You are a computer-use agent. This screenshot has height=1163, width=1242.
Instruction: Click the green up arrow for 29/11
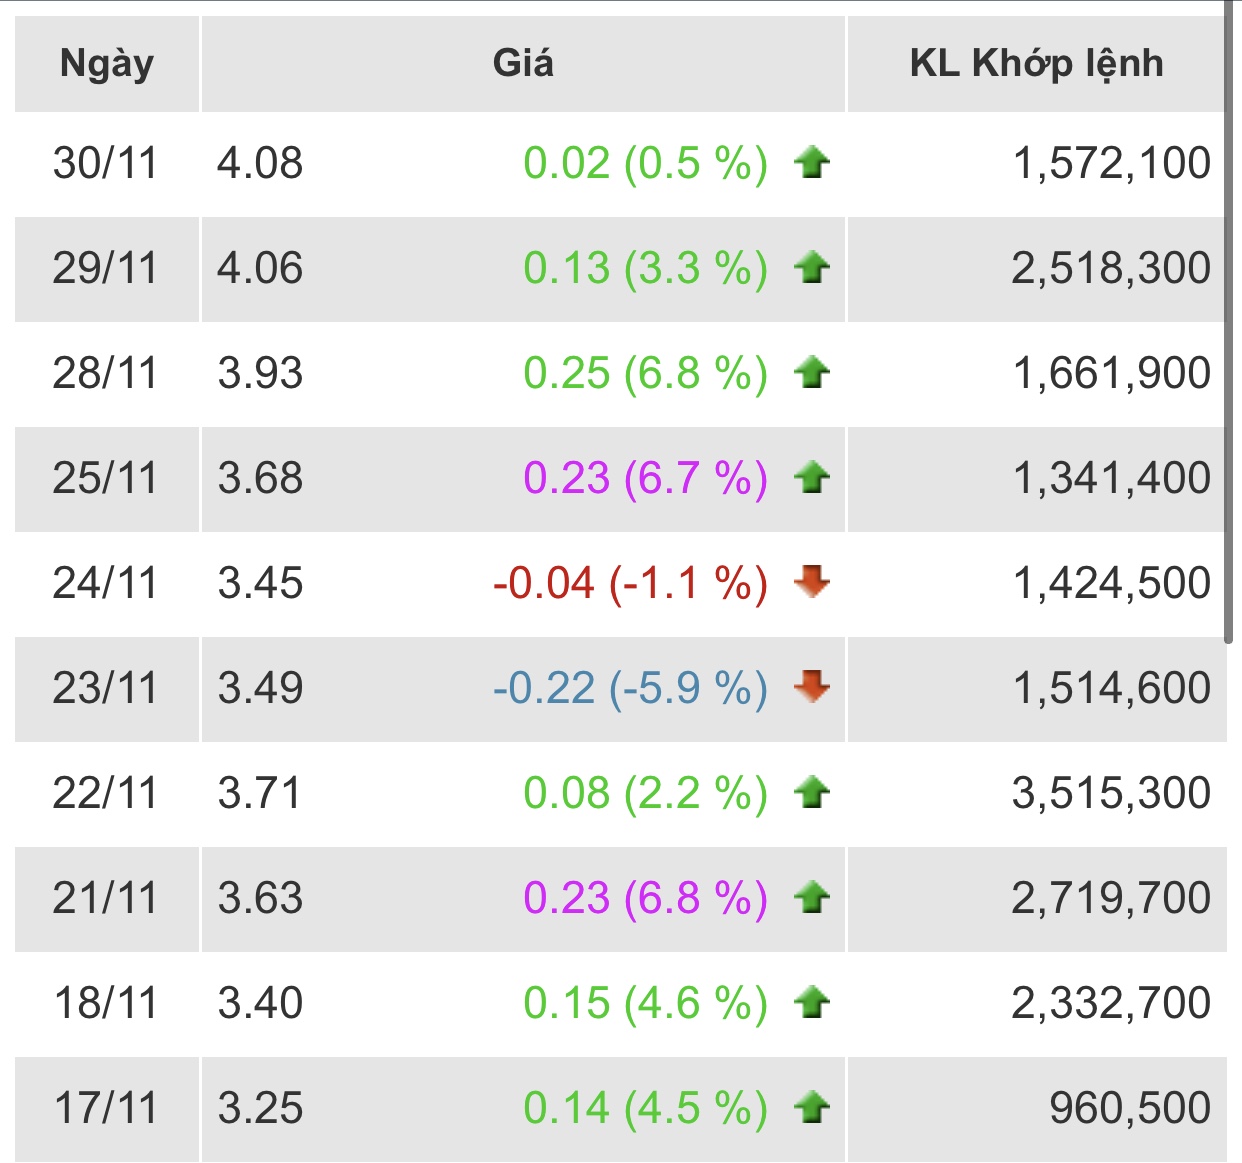[812, 268]
